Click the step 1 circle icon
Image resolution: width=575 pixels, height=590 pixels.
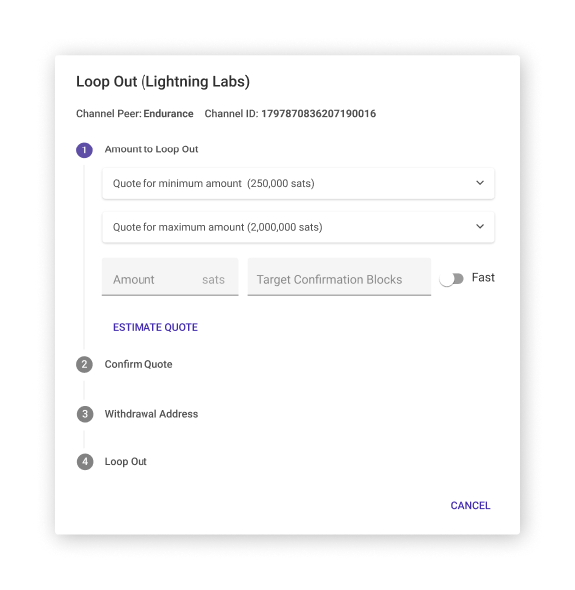pos(84,150)
